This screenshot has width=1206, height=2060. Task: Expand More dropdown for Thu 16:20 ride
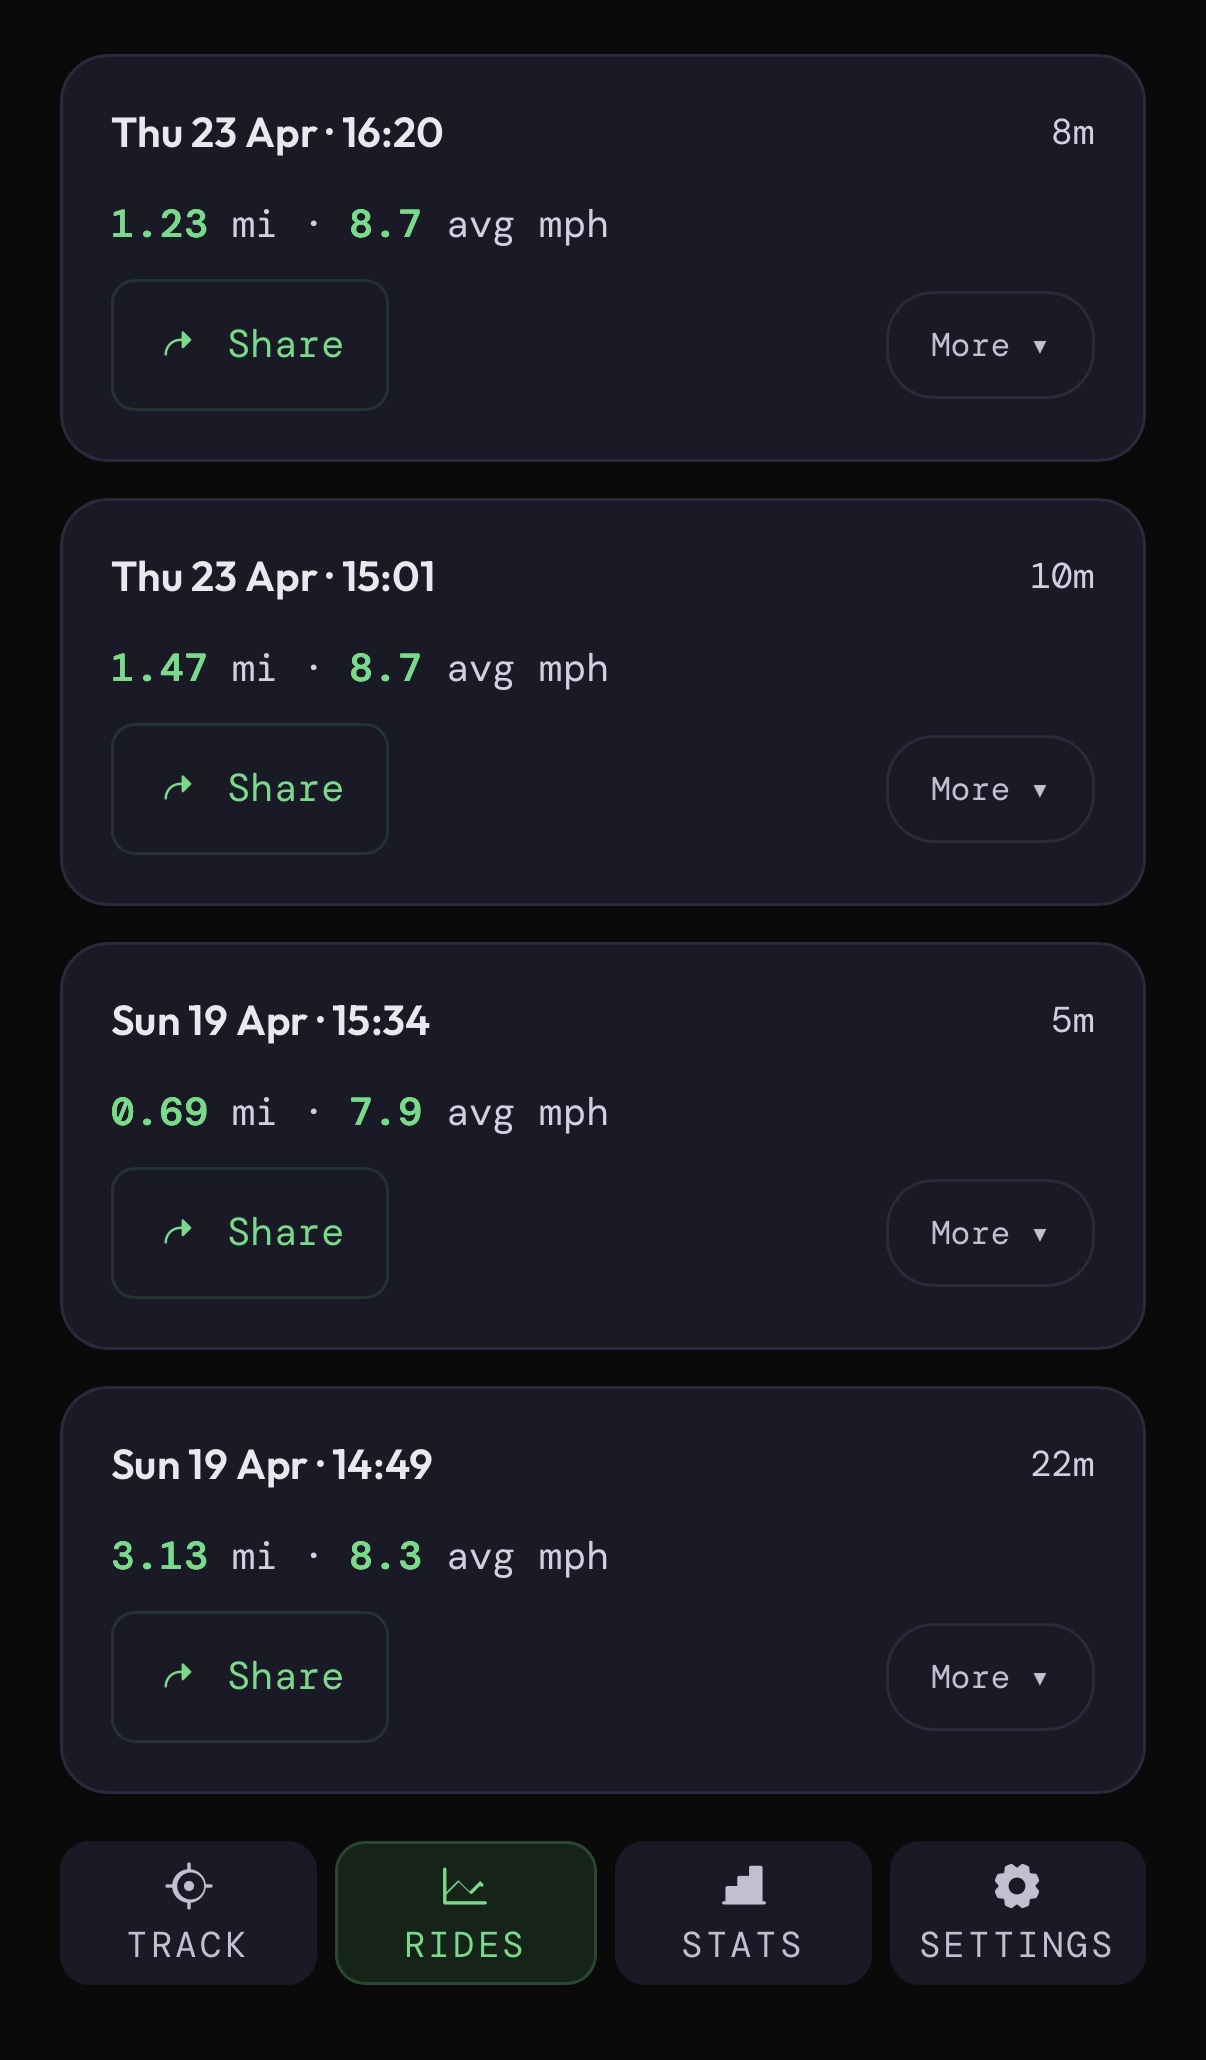pos(989,345)
